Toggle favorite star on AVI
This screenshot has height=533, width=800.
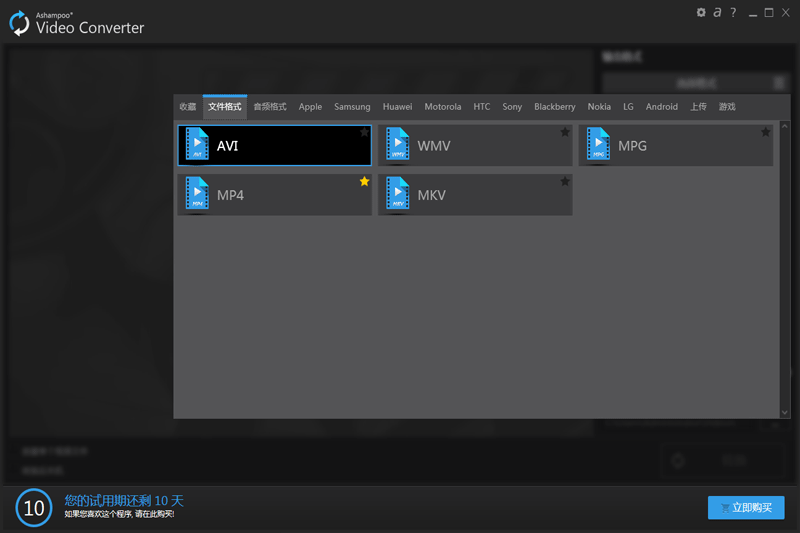[x=364, y=132]
